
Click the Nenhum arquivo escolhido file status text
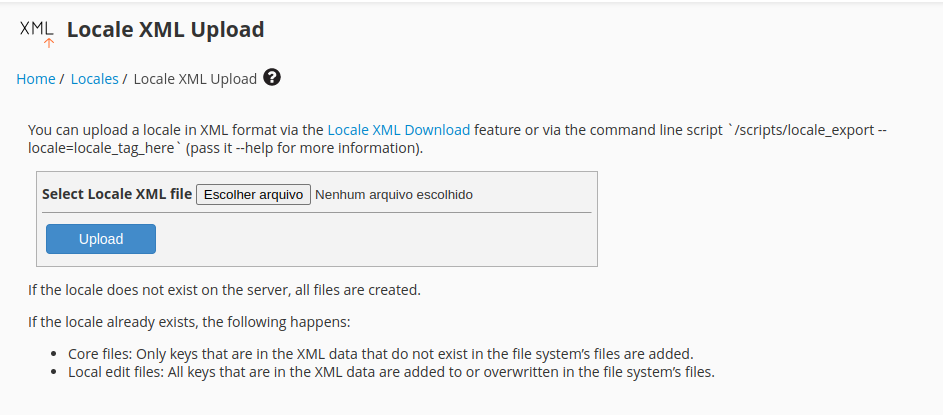[x=394, y=195]
